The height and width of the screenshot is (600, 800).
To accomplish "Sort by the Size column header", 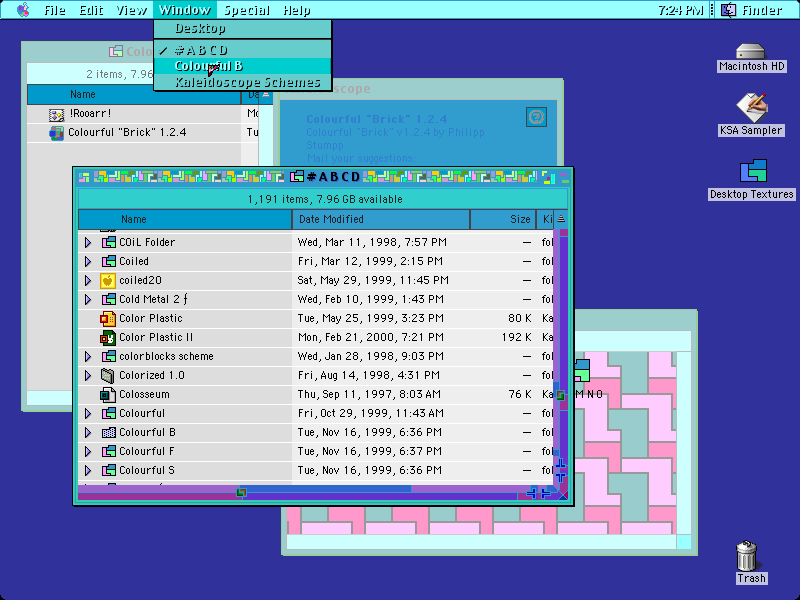I will click(503, 219).
